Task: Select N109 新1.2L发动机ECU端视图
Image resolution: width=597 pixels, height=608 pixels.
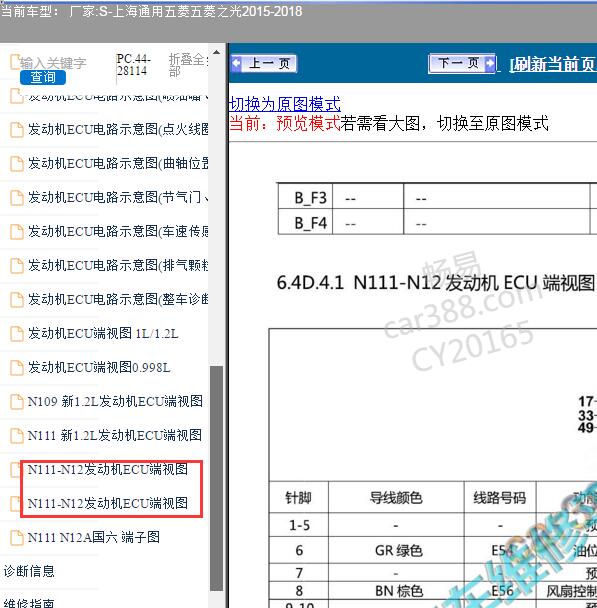Action: [x=115, y=401]
